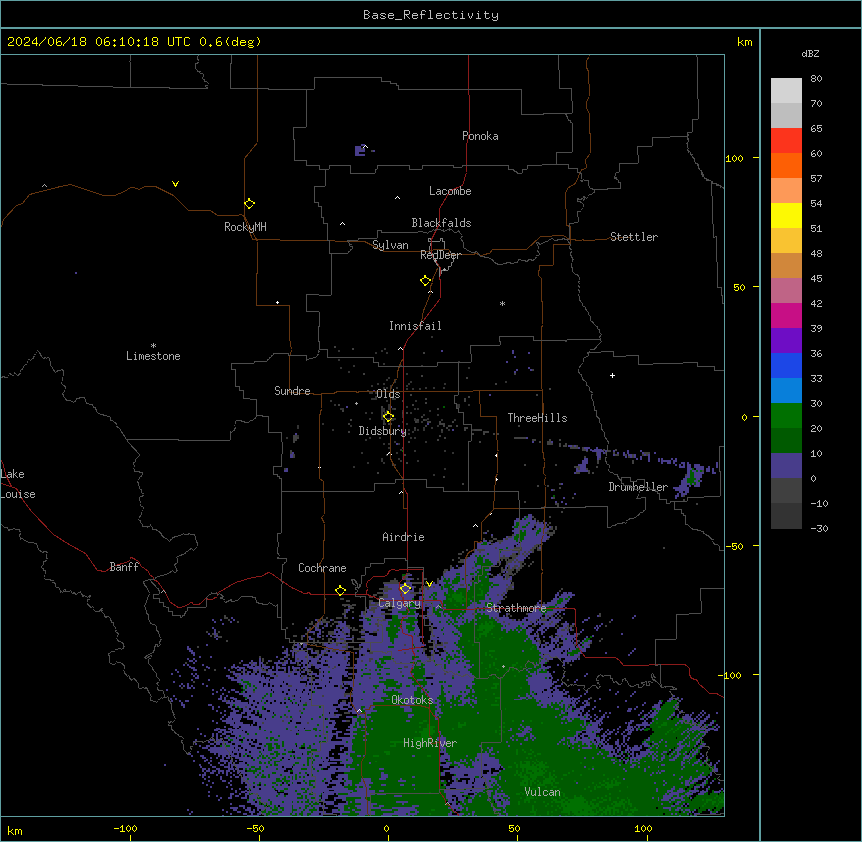Pick the light gray 70-80 dBZ swatch
The image size is (862, 842).
point(786,91)
